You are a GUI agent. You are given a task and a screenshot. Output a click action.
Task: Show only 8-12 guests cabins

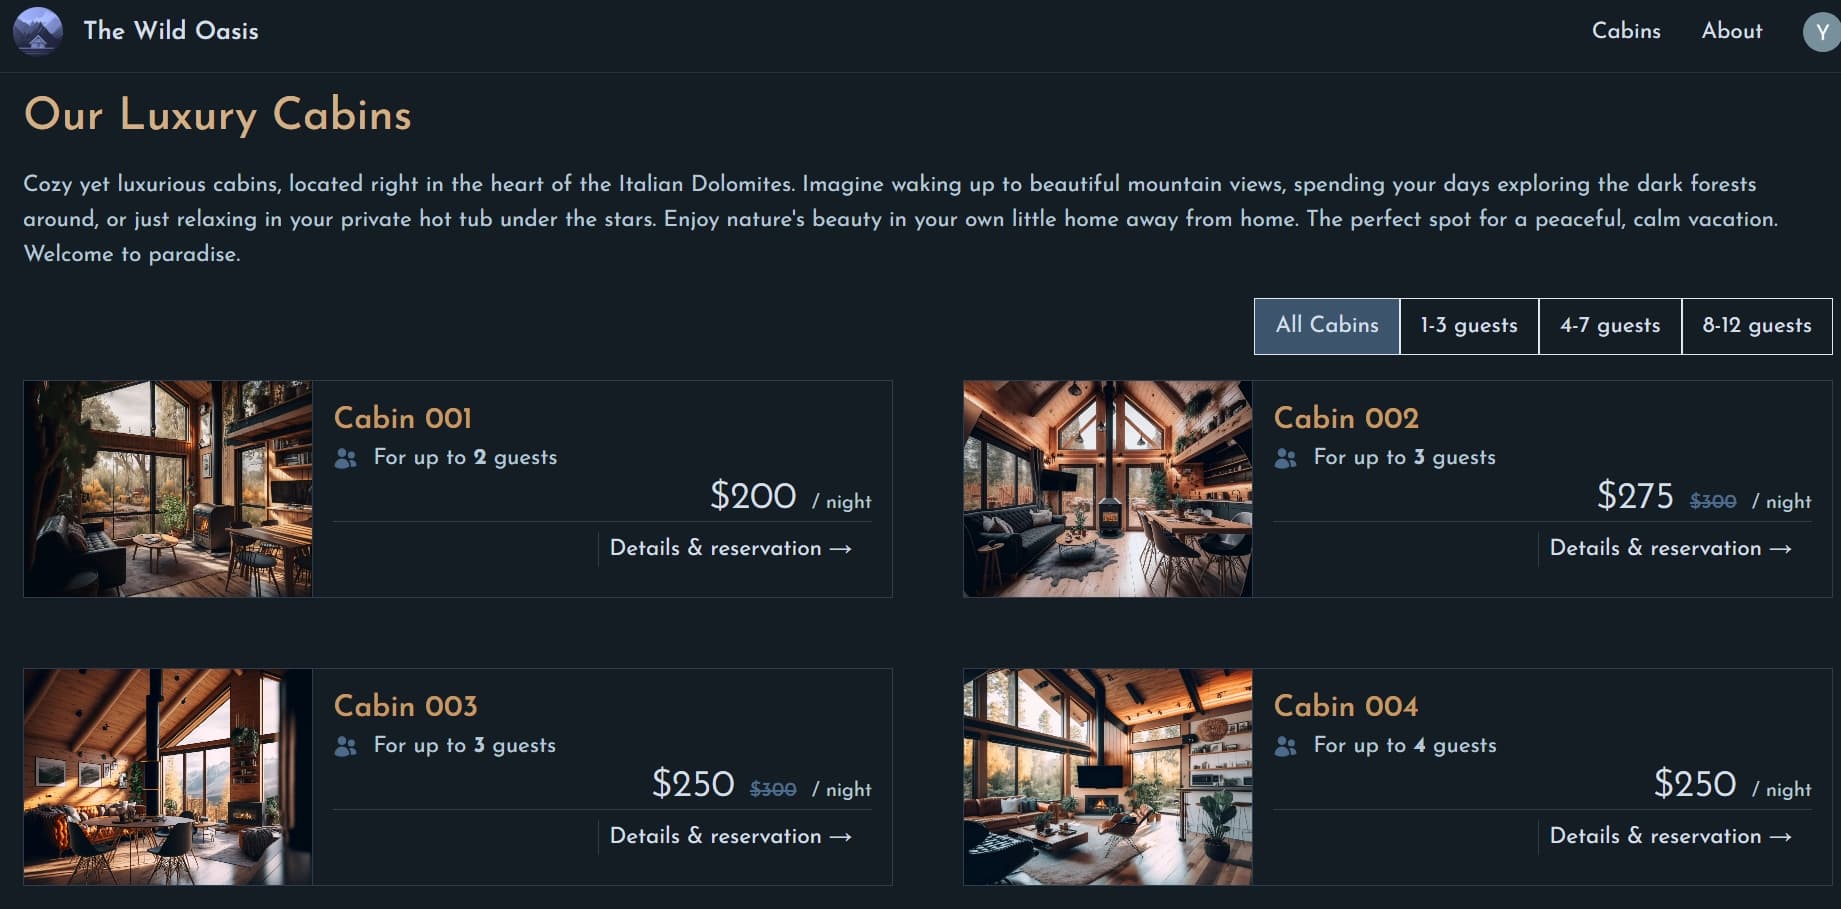(1756, 326)
